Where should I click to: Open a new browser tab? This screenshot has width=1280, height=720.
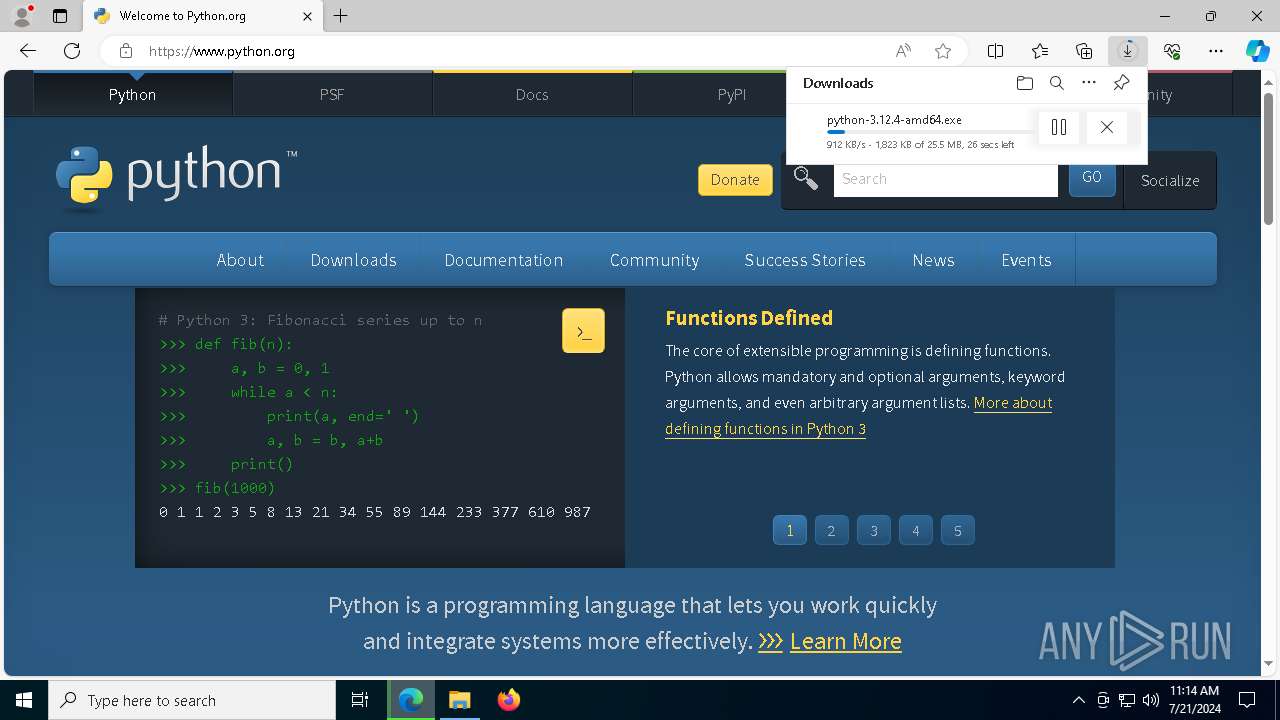point(341,16)
